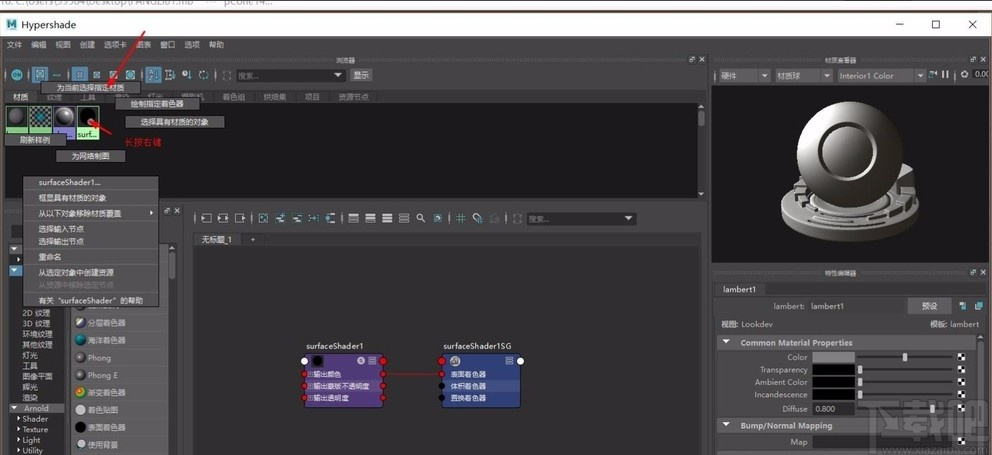Click checker map button next to Transparency

point(962,370)
